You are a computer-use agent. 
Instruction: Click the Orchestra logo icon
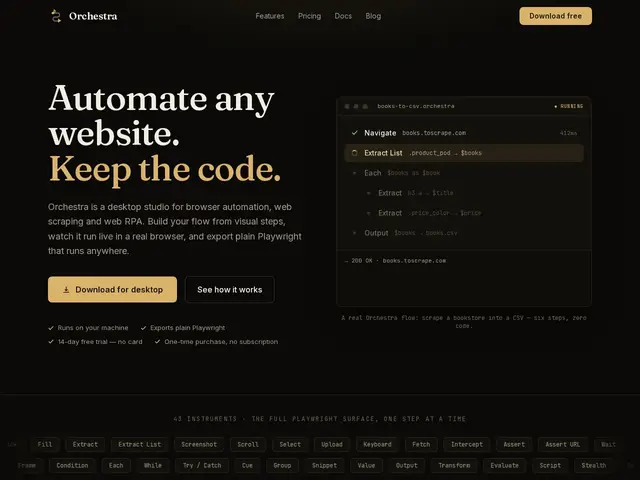point(56,16)
